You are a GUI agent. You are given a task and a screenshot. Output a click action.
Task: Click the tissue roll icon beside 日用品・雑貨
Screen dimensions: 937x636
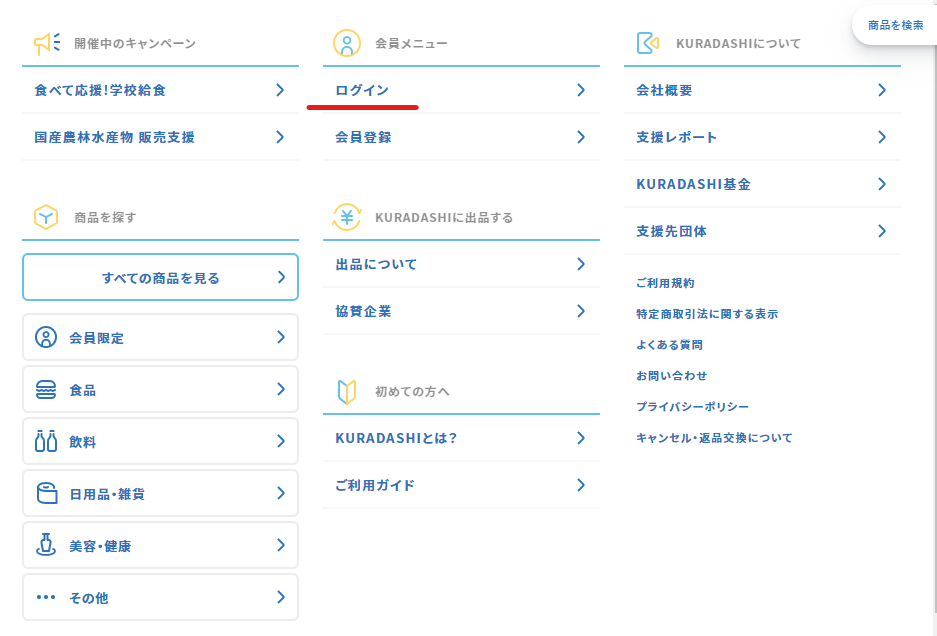[47, 493]
